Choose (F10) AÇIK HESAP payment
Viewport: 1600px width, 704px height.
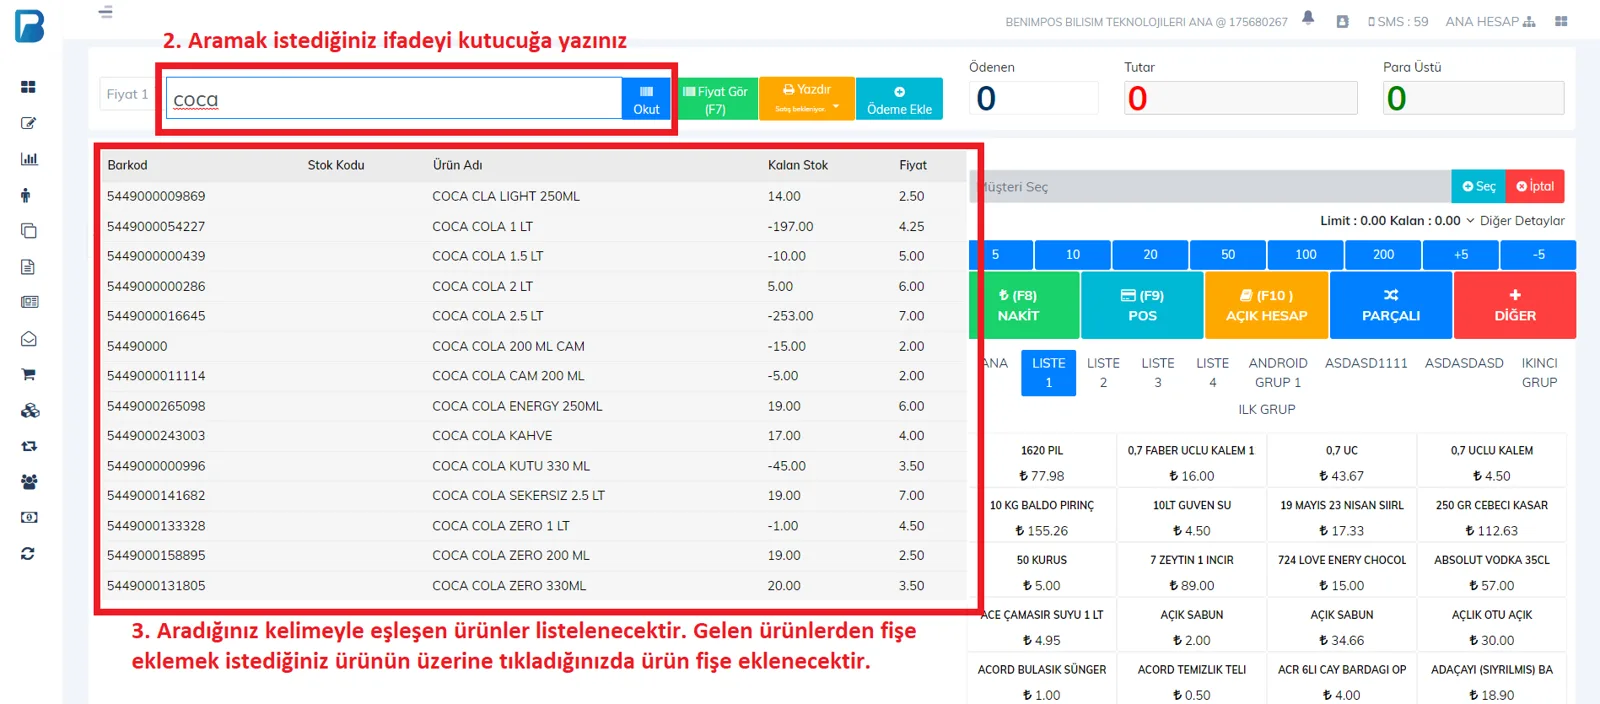(1267, 305)
